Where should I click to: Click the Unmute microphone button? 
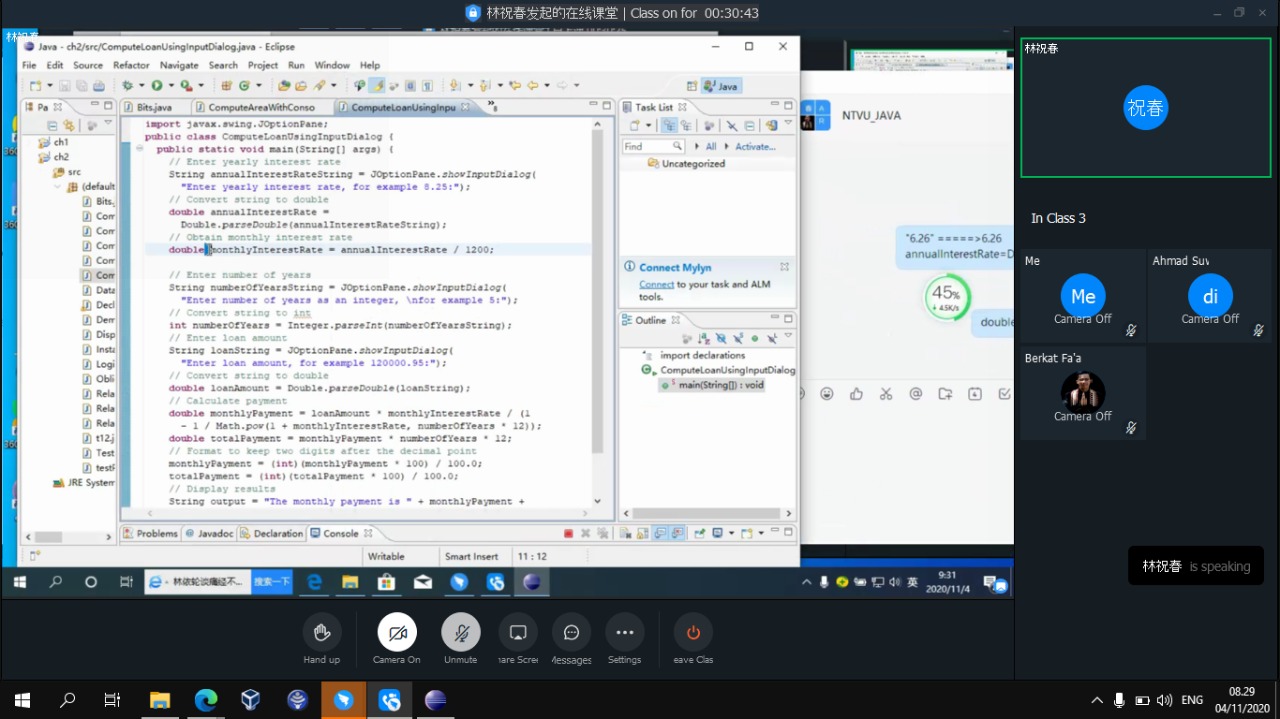pyautogui.click(x=461, y=633)
